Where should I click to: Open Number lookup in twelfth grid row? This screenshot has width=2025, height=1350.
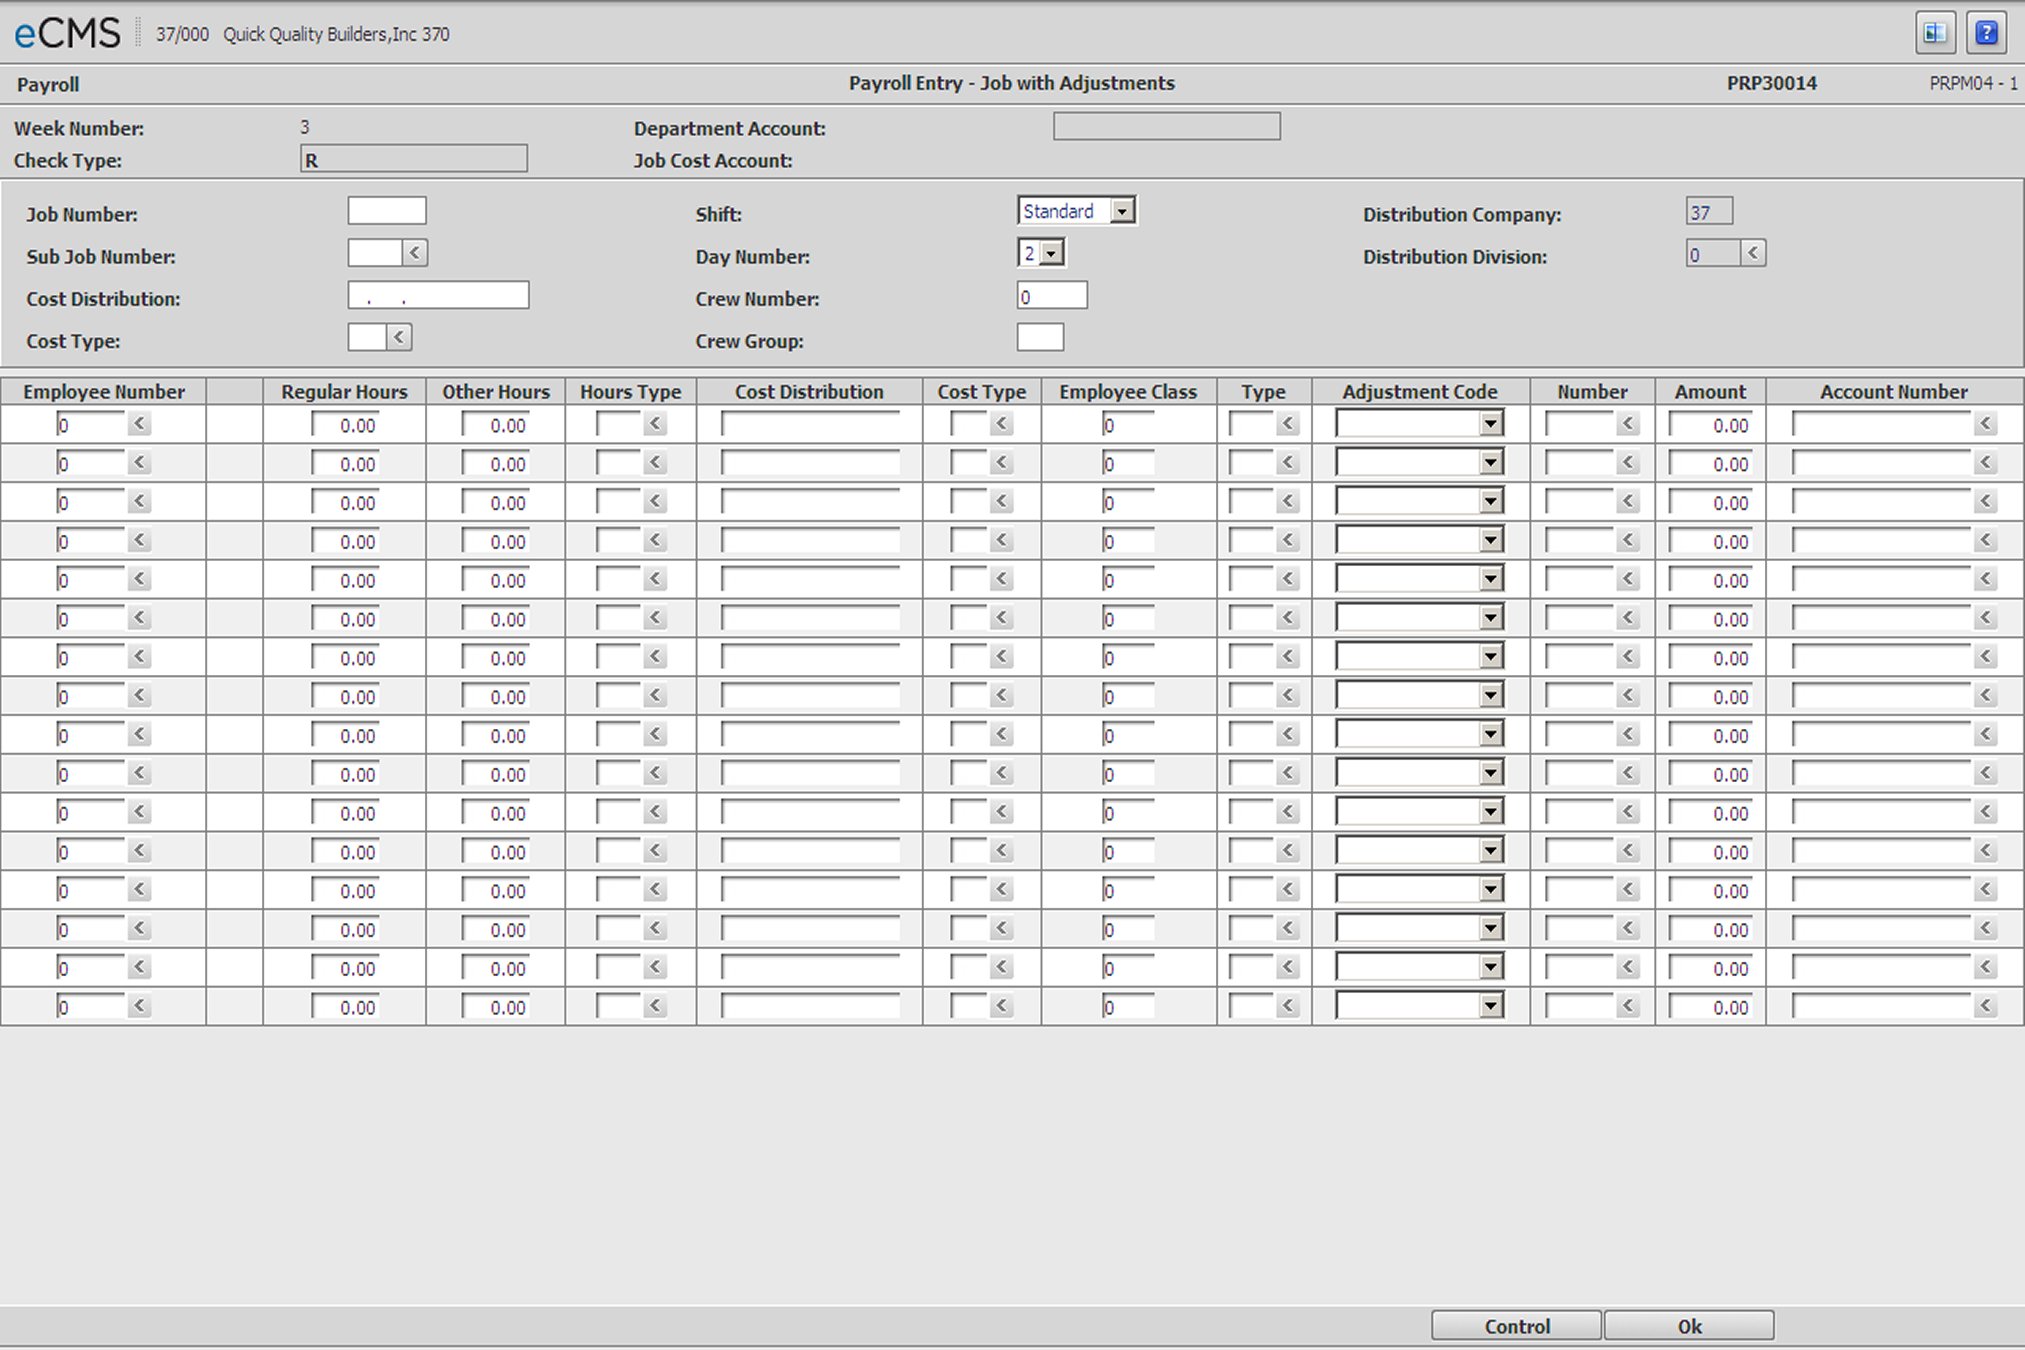click(1628, 852)
